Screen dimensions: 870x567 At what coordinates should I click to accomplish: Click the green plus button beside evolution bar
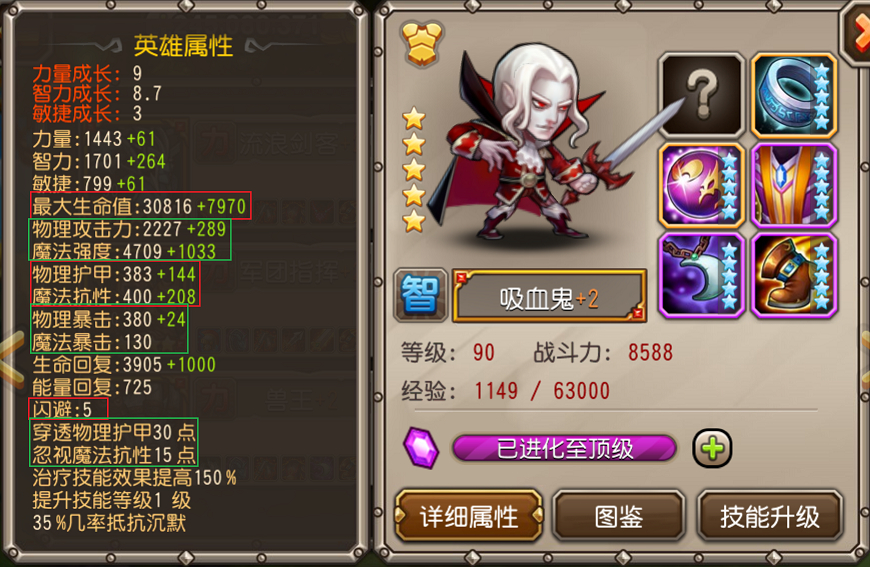(712, 448)
